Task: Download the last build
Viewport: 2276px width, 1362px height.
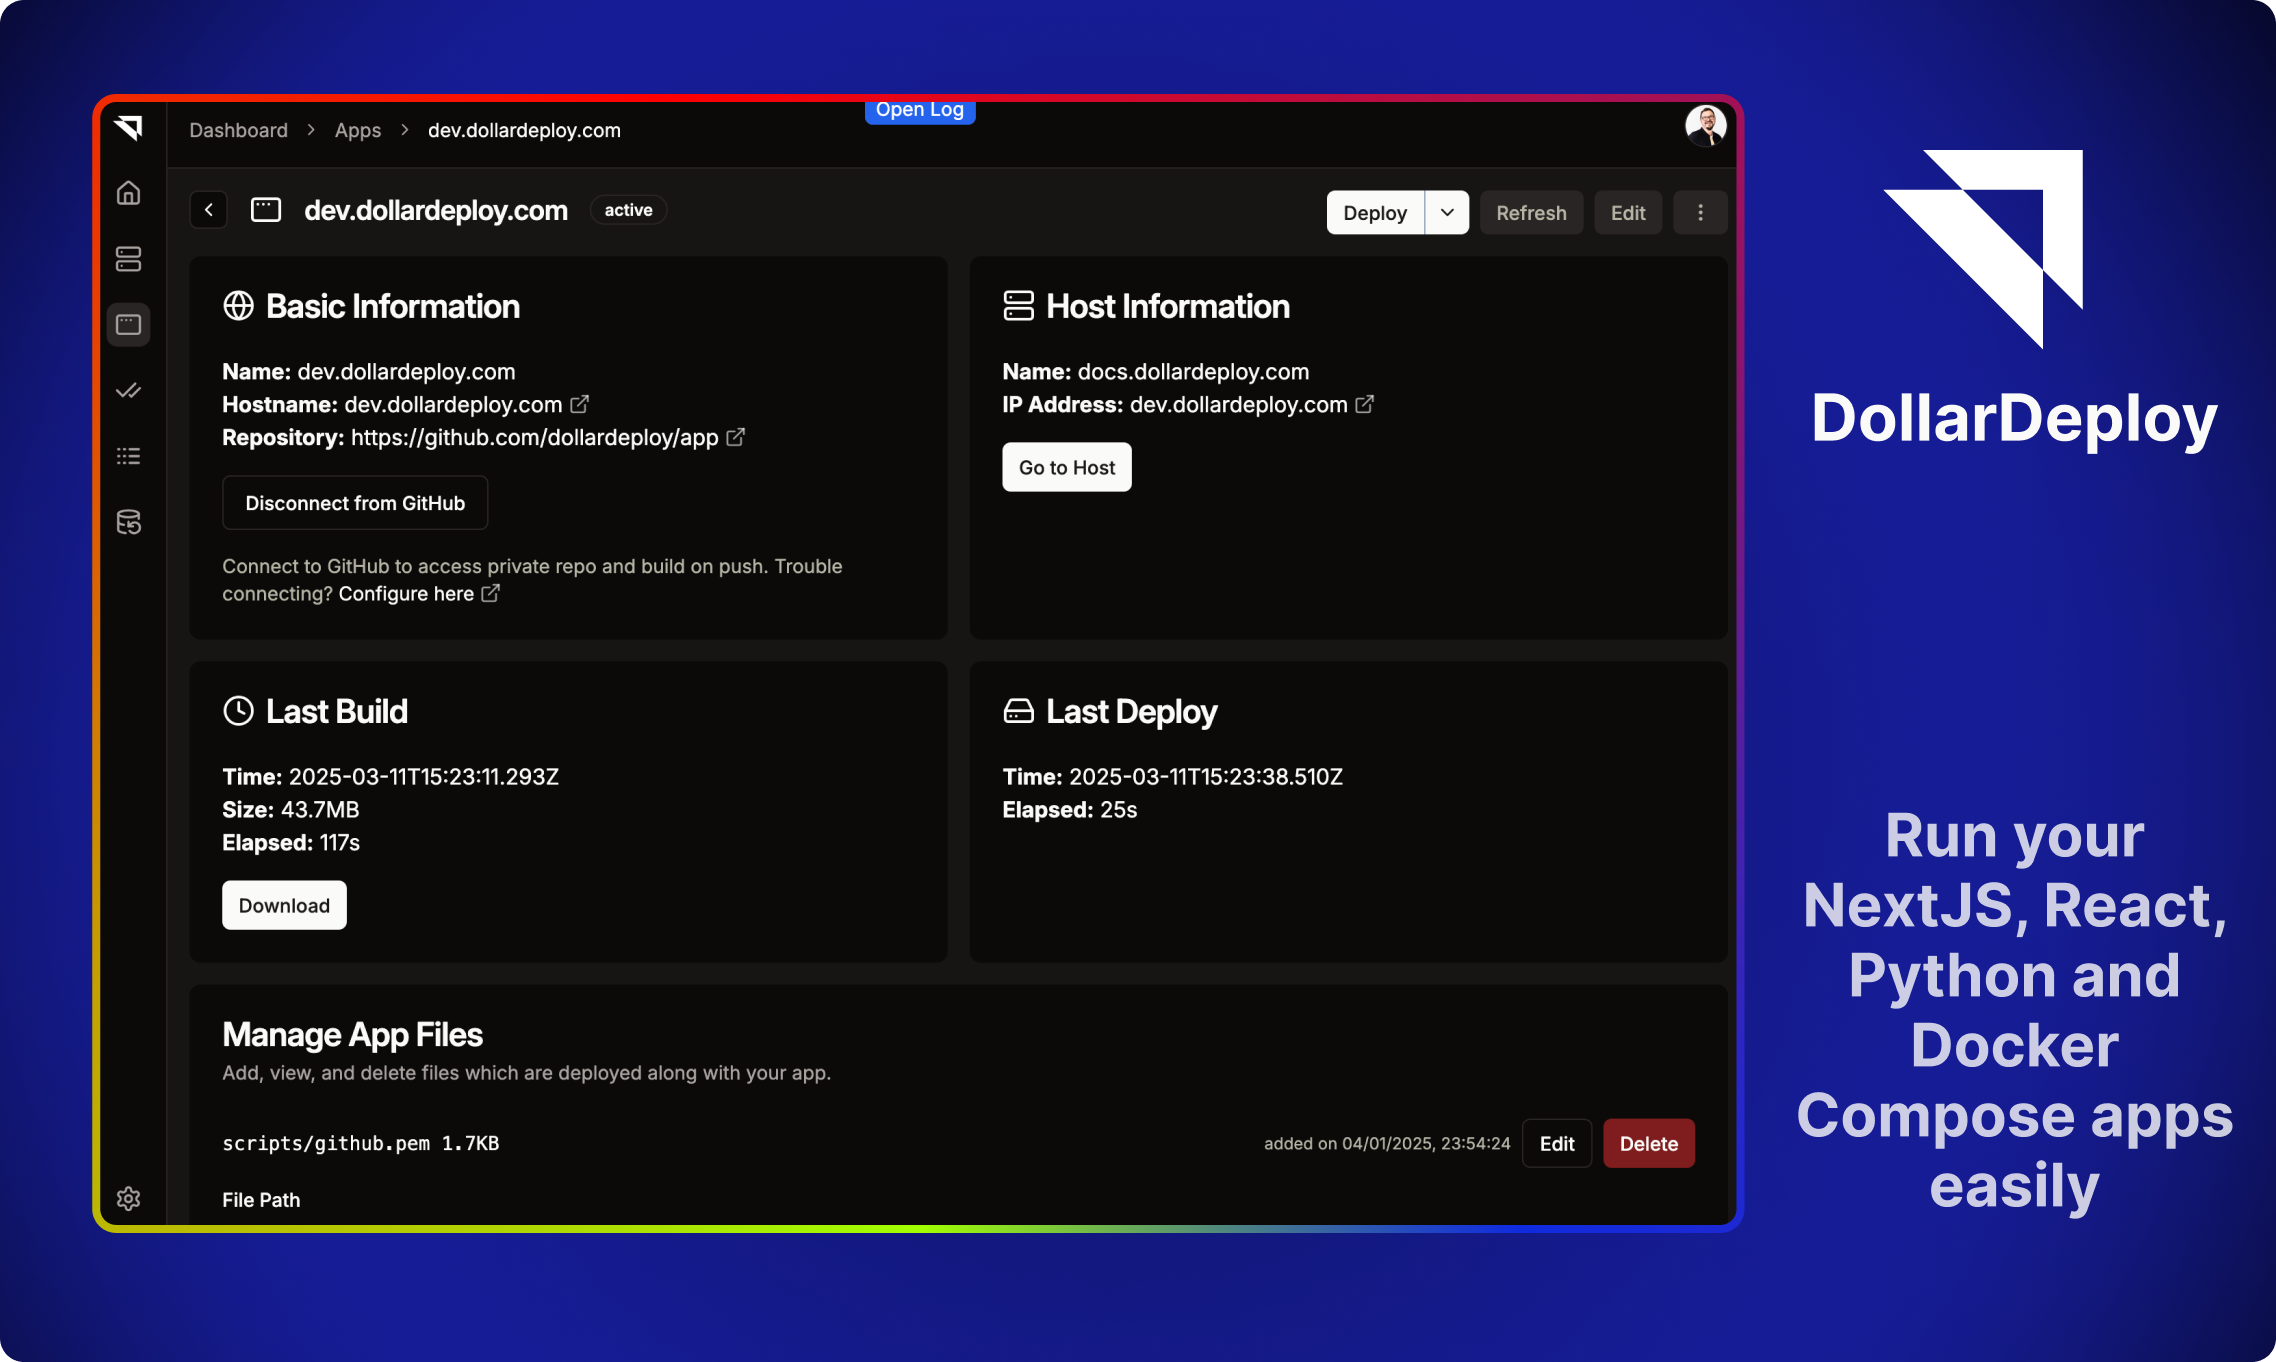Action: 284,905
